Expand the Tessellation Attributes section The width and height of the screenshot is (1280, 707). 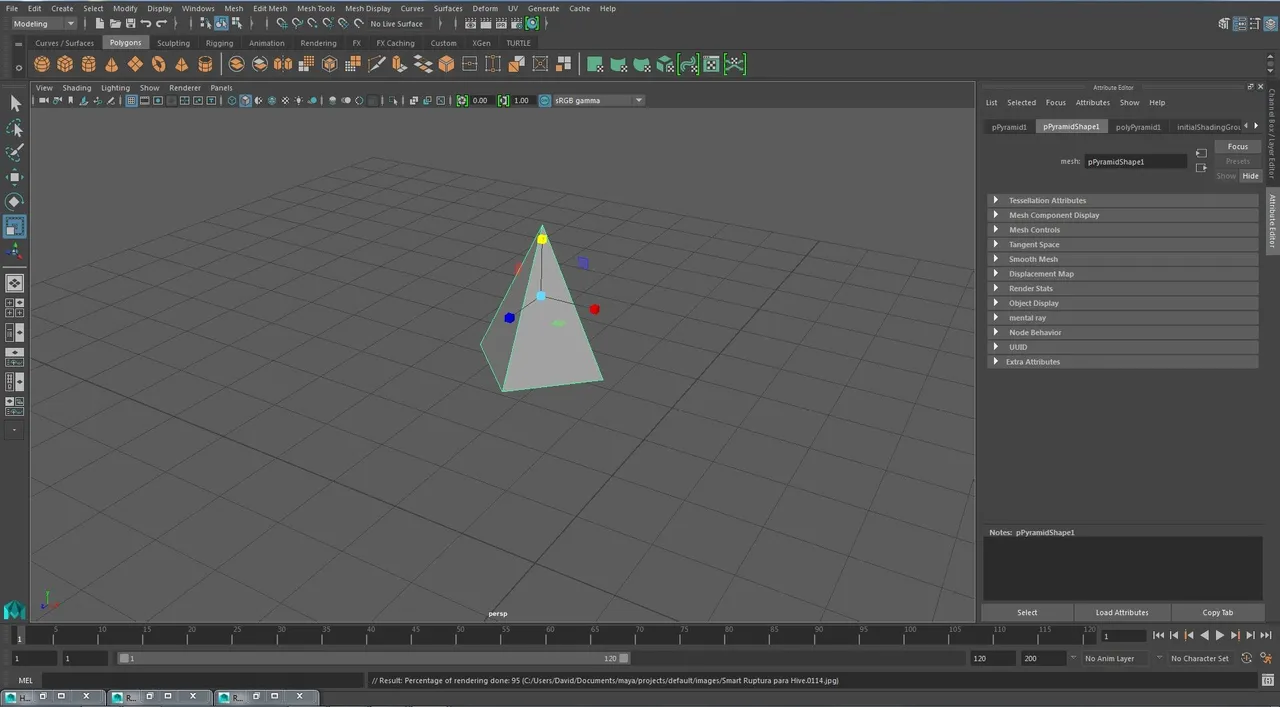click(x=1121, y=200)
